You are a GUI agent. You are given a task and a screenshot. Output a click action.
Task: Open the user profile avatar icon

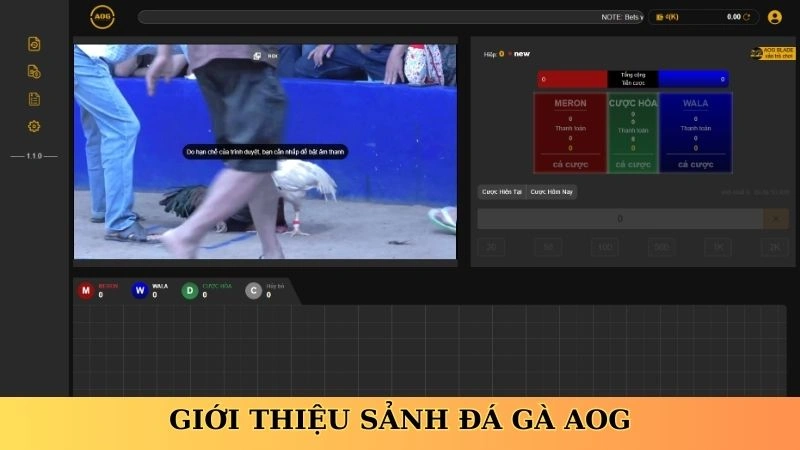pyautogui.click(x=774, y=17)
